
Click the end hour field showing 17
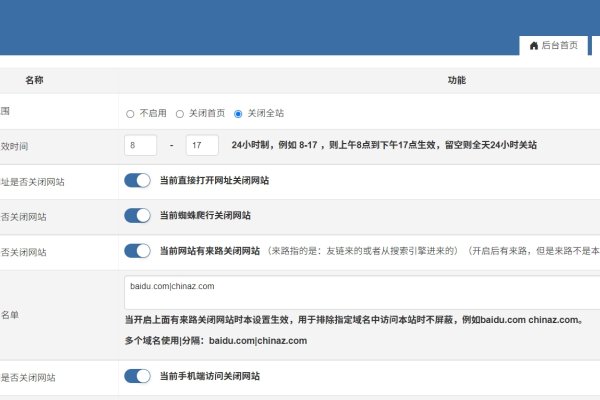pyautogui.click(x=202, y=145)
